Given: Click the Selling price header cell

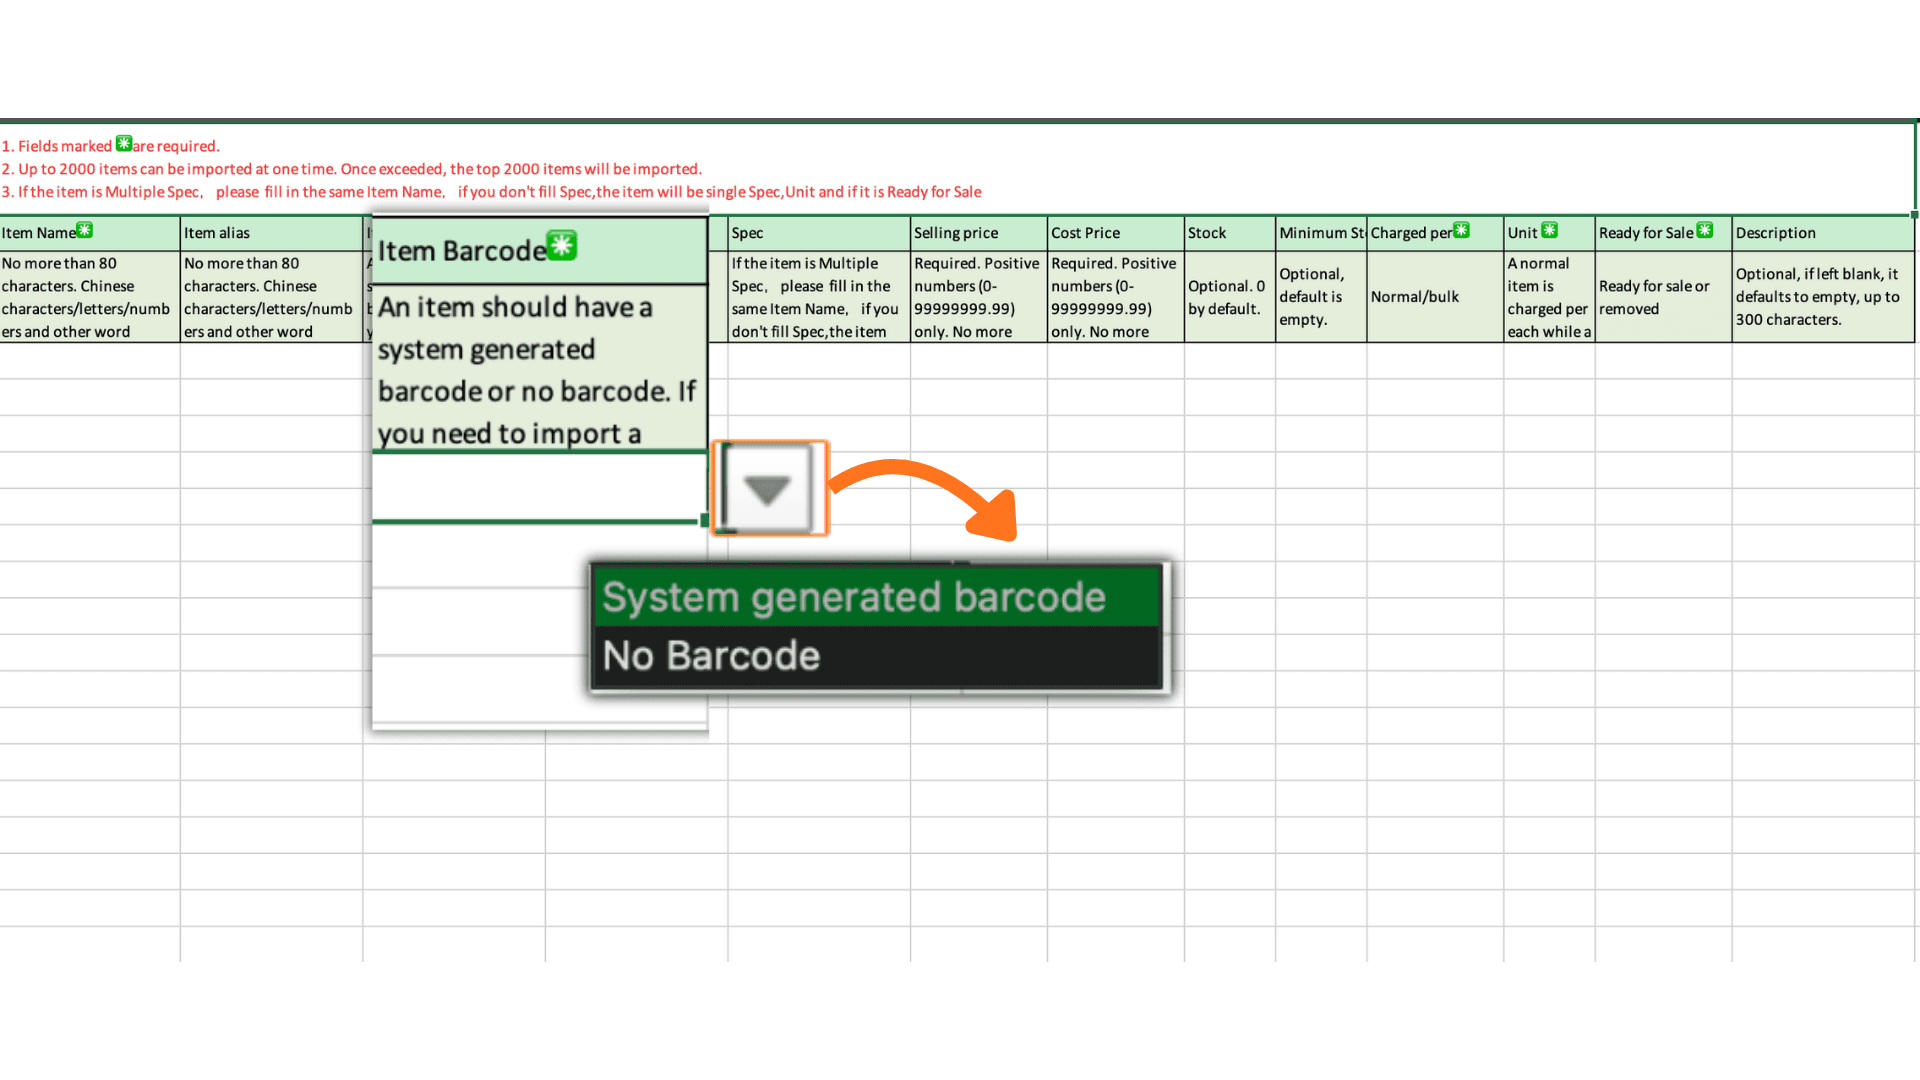Looking at the screenshot, I should coord(977,233).
